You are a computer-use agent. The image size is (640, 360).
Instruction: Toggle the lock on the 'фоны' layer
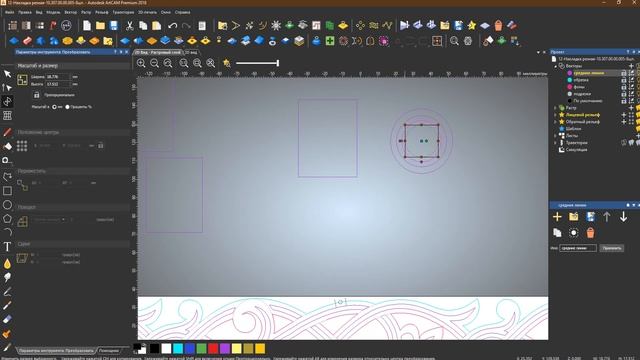click(624, 87)
